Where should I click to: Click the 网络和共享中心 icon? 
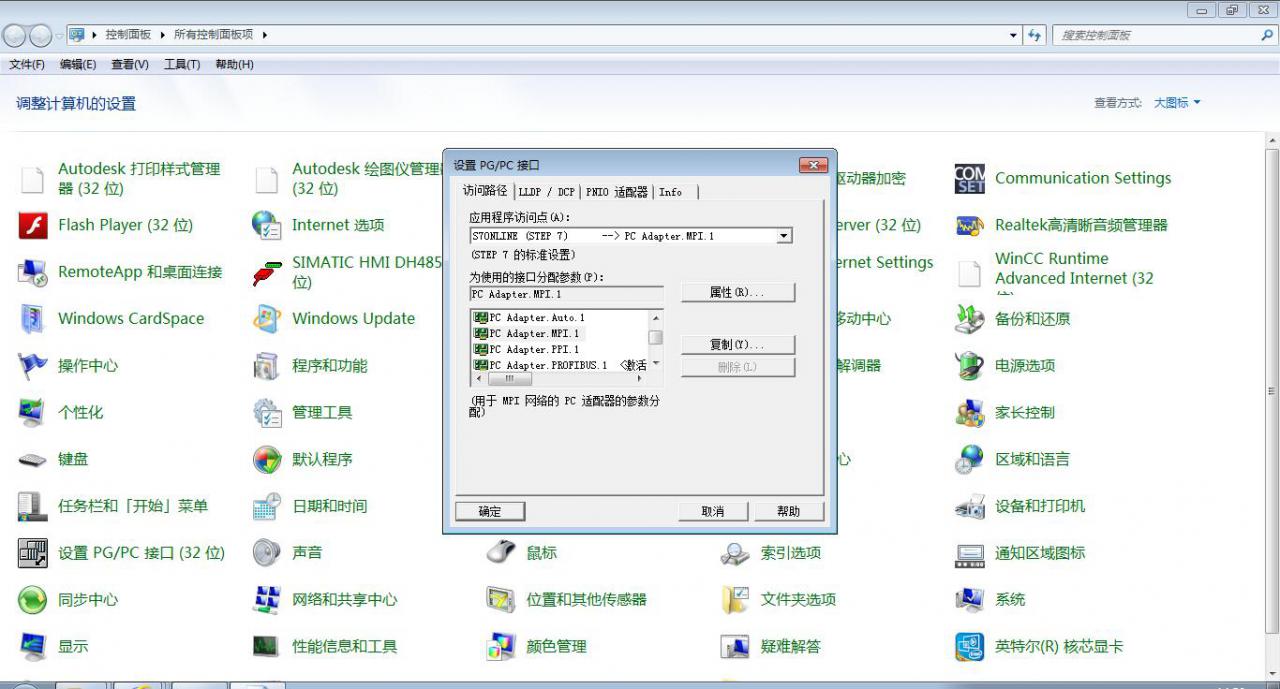267,600
